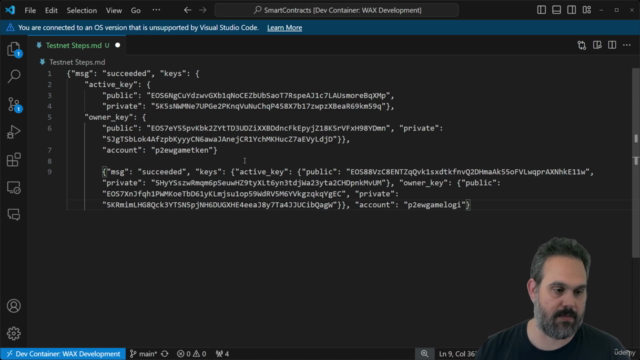The image size is (640, 360).
Task: Open the Manage settings gear
Action: coord(14,333)
